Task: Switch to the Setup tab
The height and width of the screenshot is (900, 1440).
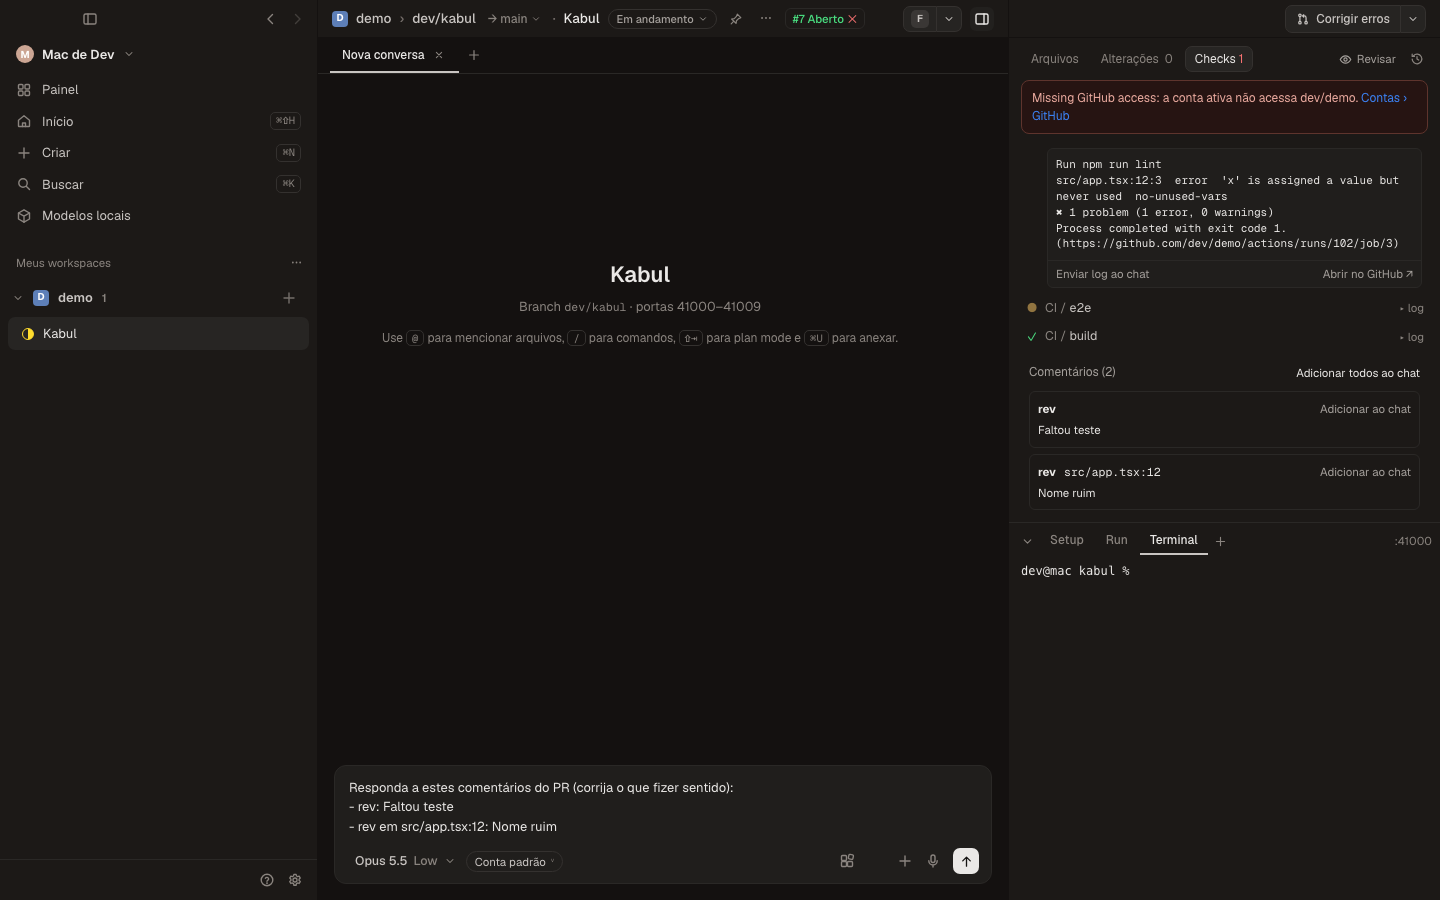Action: (x=1067, y=540)
